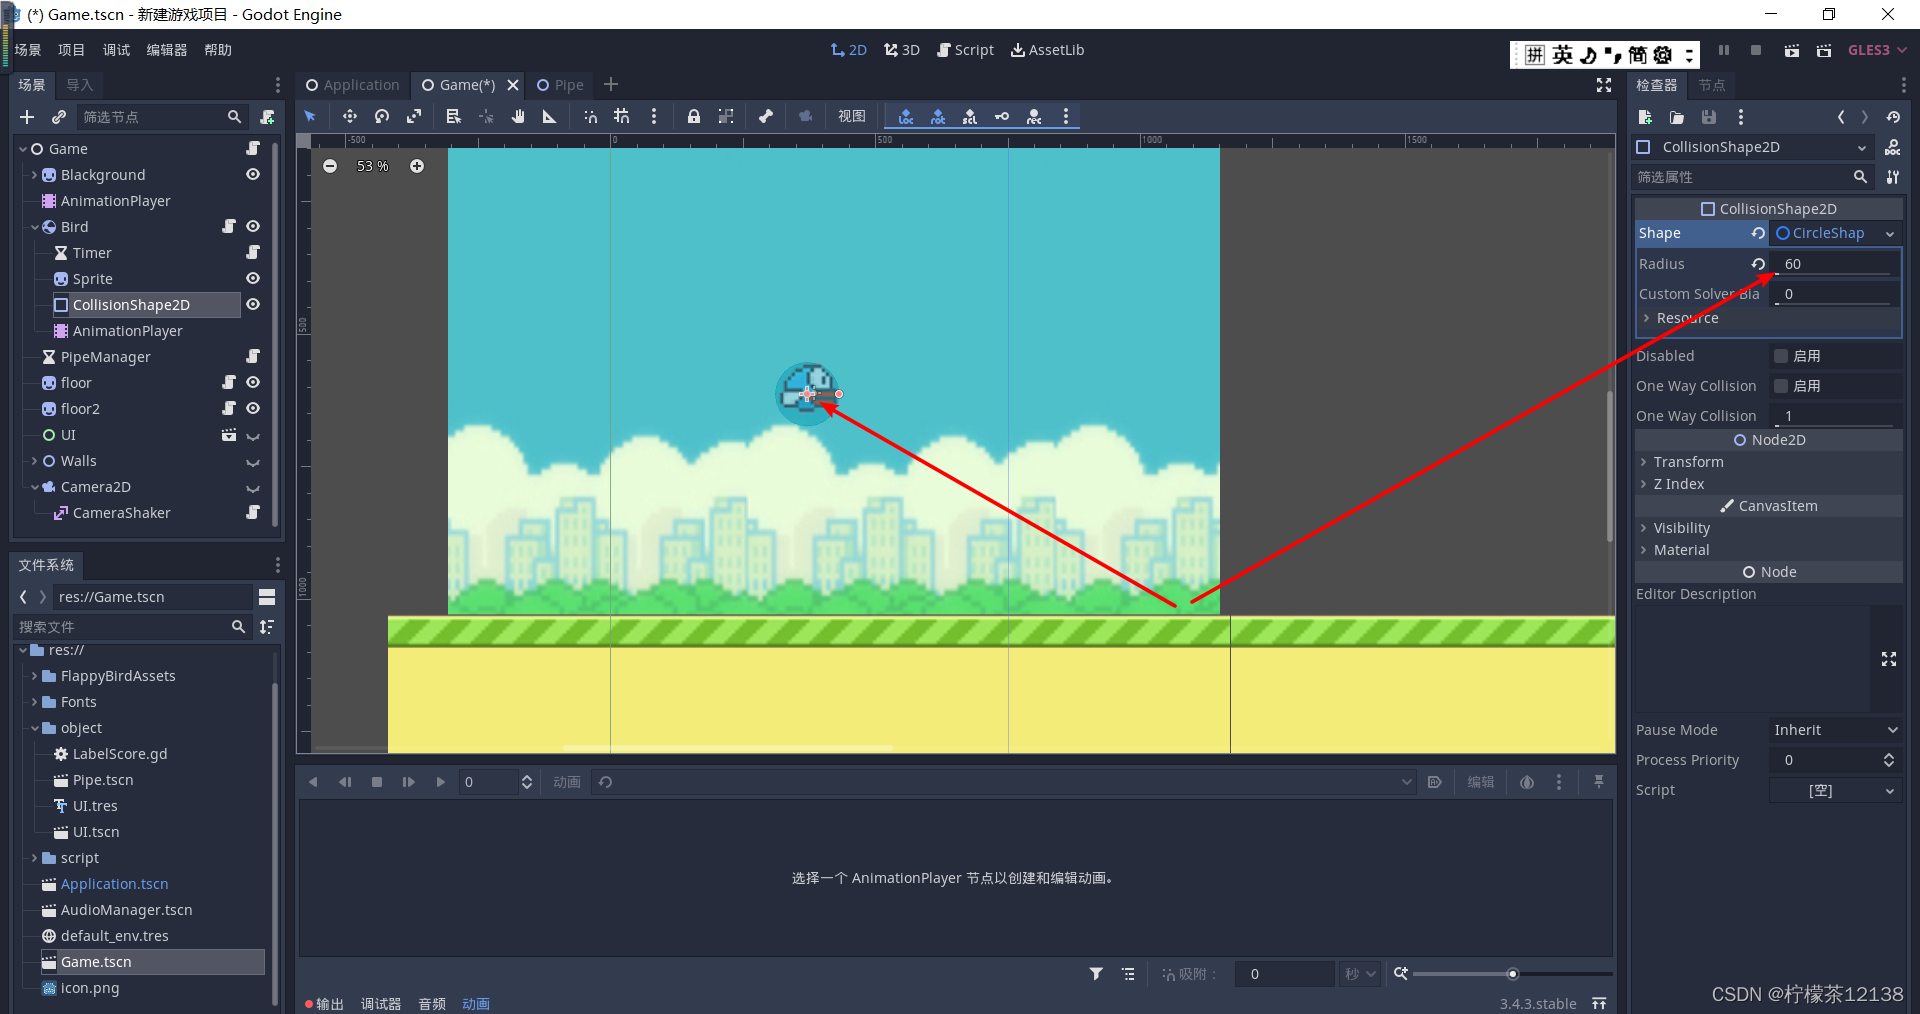Zoom out the viewport with minus icon
This screenshot has height=1014, width=1920.
pyautogui.click(x=330, y=166)
